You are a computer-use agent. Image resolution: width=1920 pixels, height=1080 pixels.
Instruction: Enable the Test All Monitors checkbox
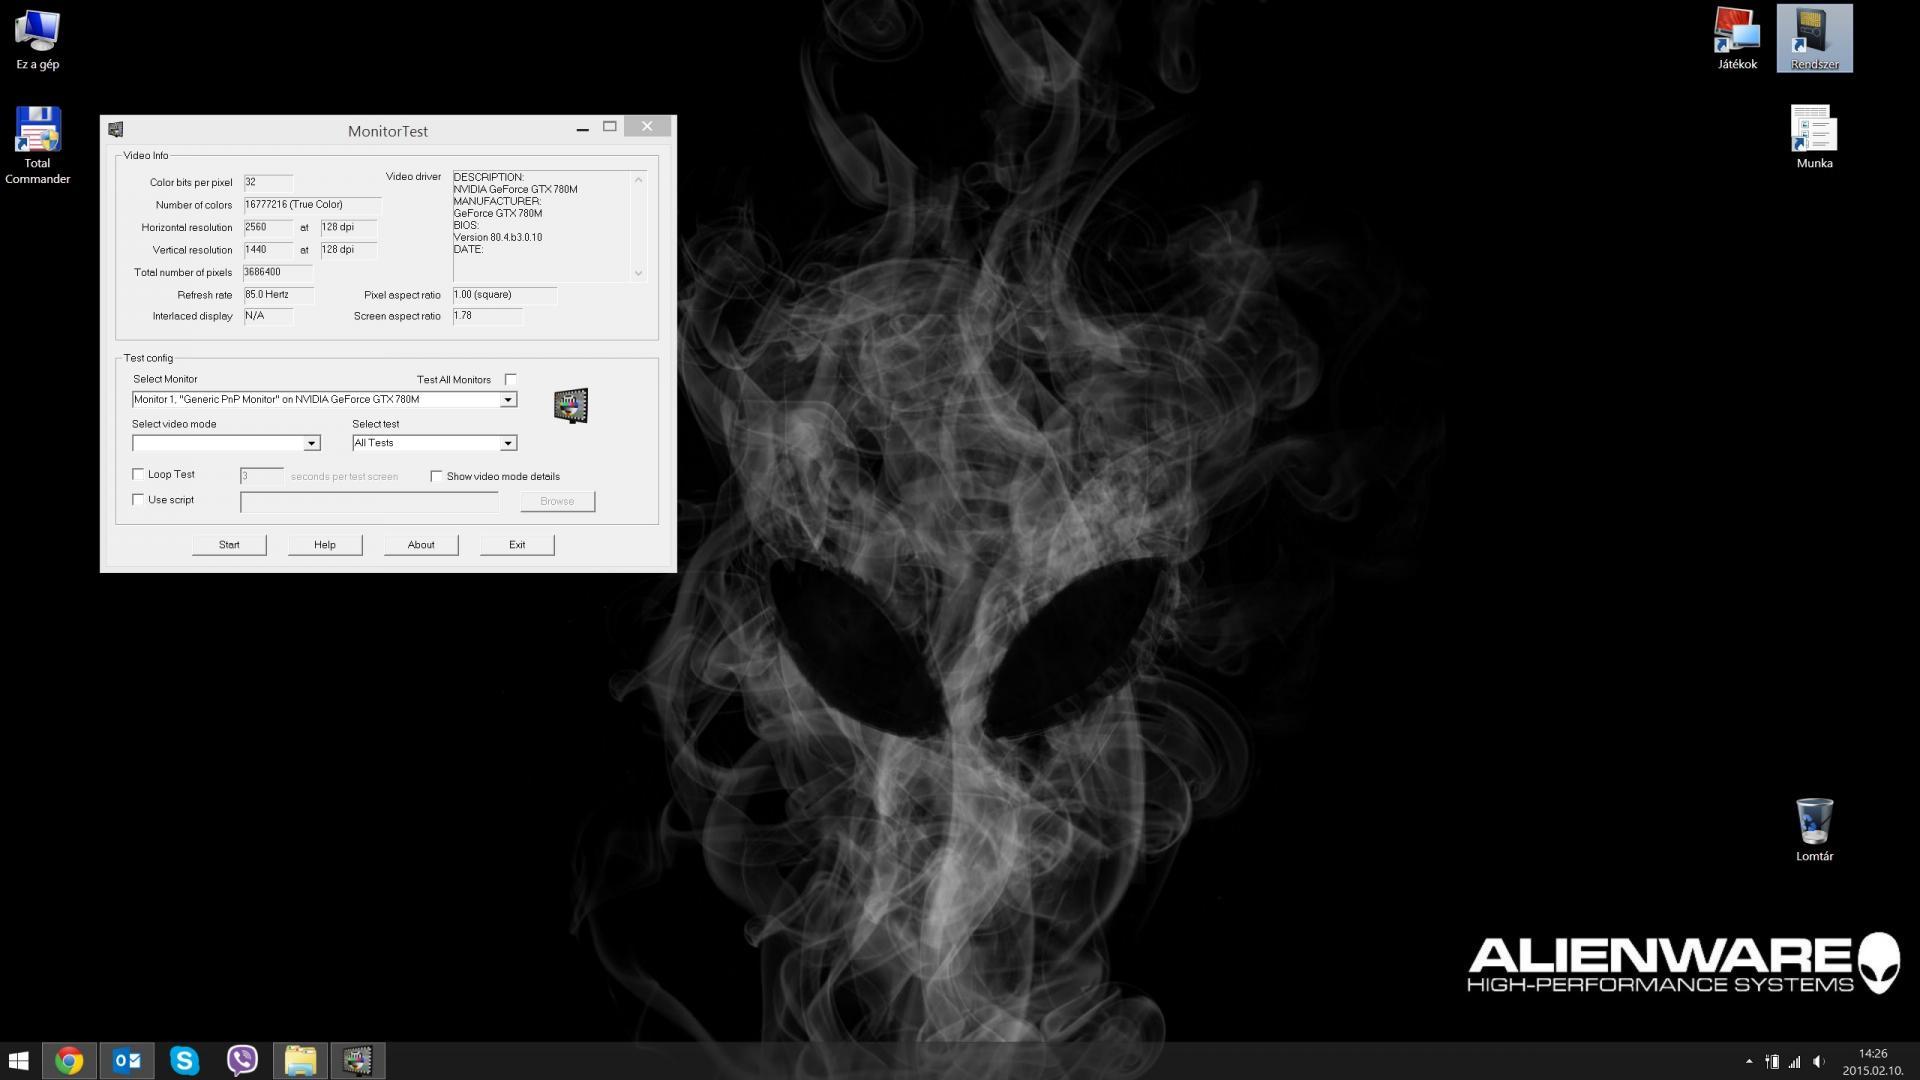tap(511, 379)
